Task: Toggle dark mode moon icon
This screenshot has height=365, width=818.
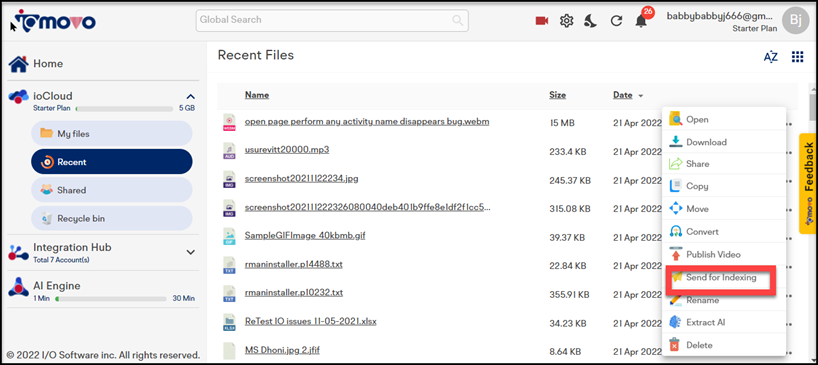Action: (591, 21)
